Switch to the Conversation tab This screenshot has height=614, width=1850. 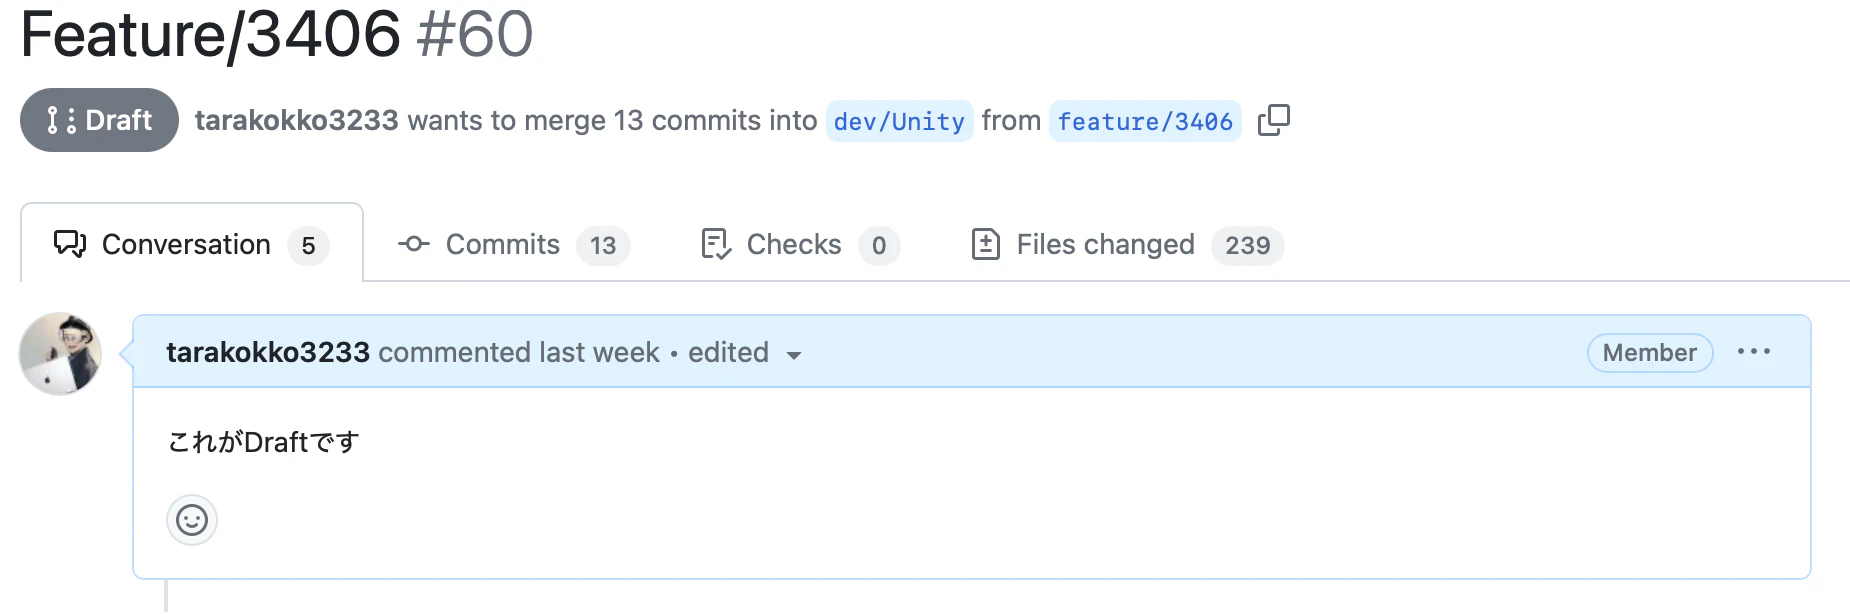[191, 244]
